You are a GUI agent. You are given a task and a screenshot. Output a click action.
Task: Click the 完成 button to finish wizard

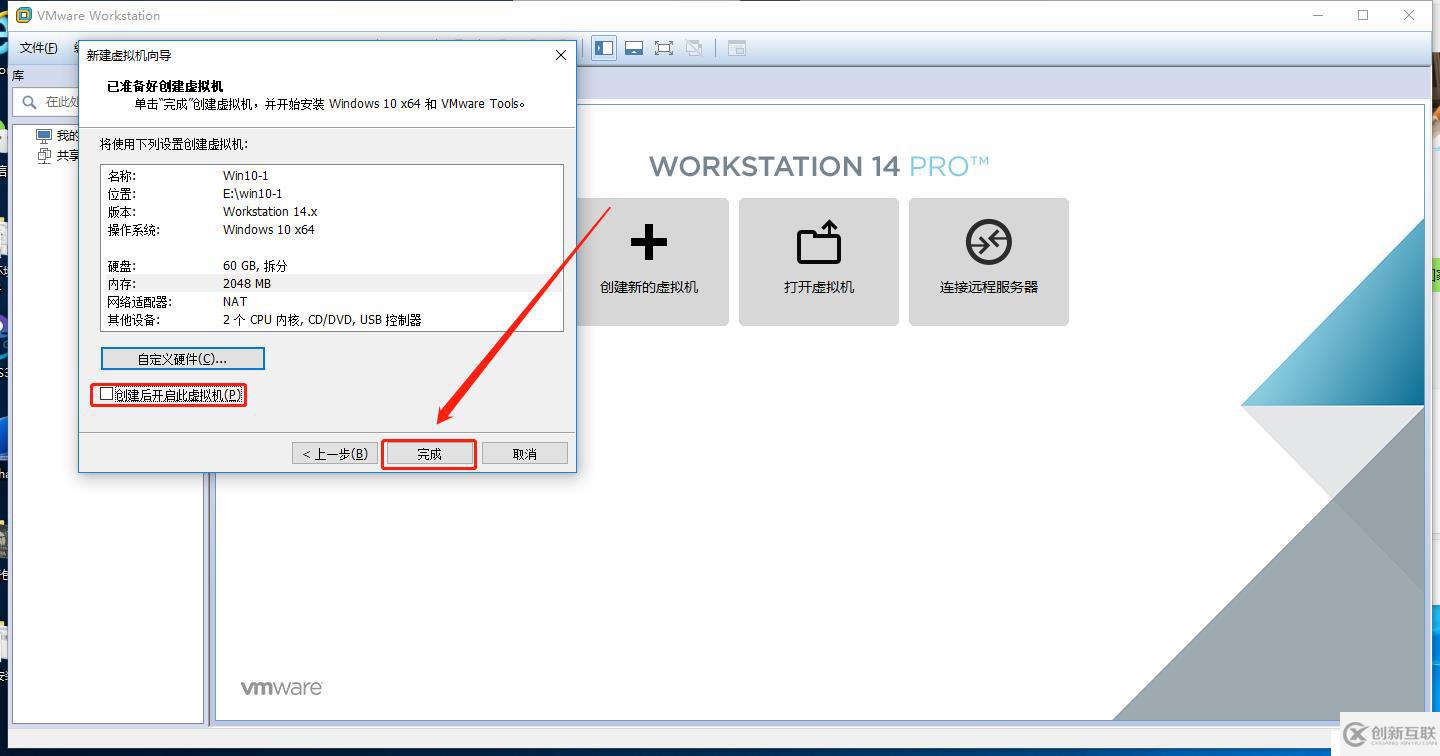[x=428, y=453]
